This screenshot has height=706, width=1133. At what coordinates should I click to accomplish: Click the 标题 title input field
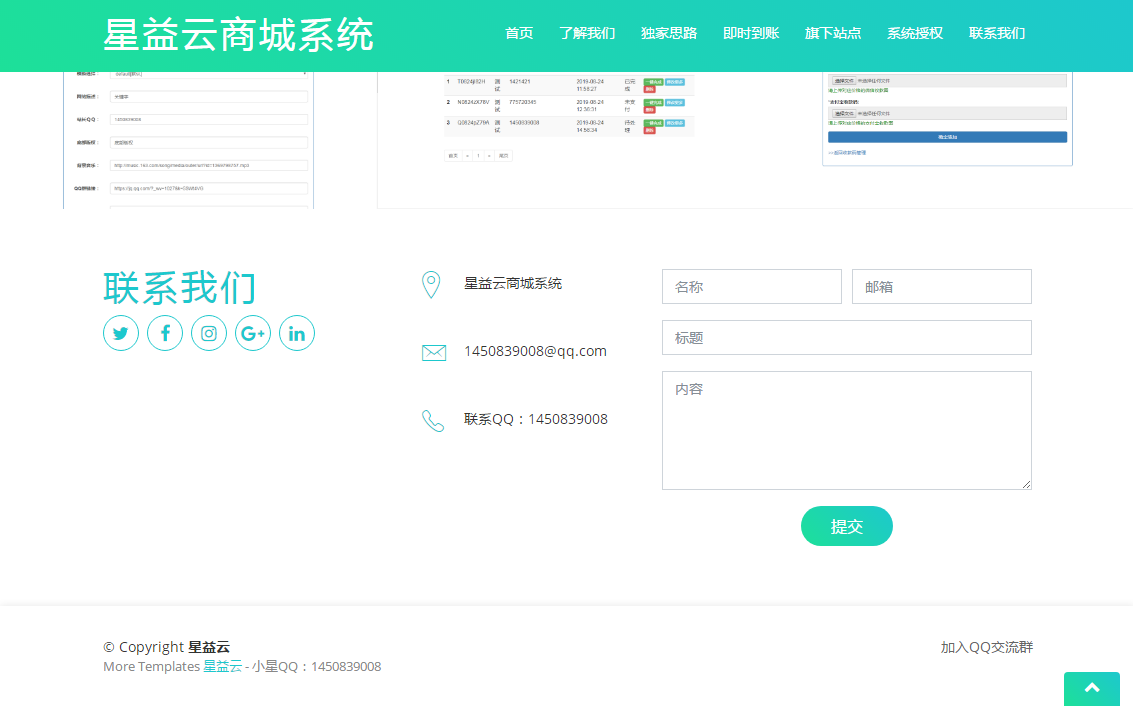846,337
